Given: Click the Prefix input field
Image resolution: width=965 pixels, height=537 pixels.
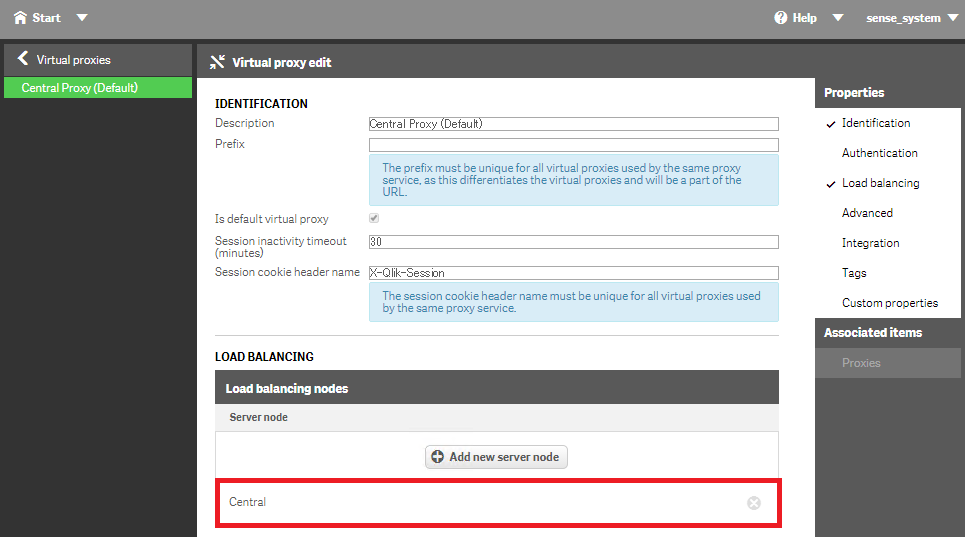Looking at the screenshot, I should (x=573, y=145).
